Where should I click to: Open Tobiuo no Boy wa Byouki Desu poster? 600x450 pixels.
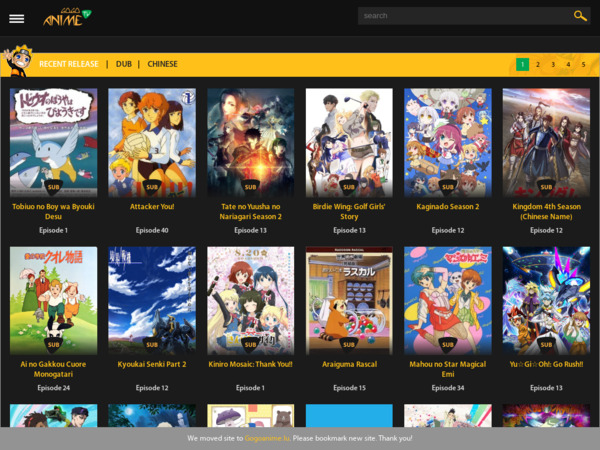coord(54,143)
